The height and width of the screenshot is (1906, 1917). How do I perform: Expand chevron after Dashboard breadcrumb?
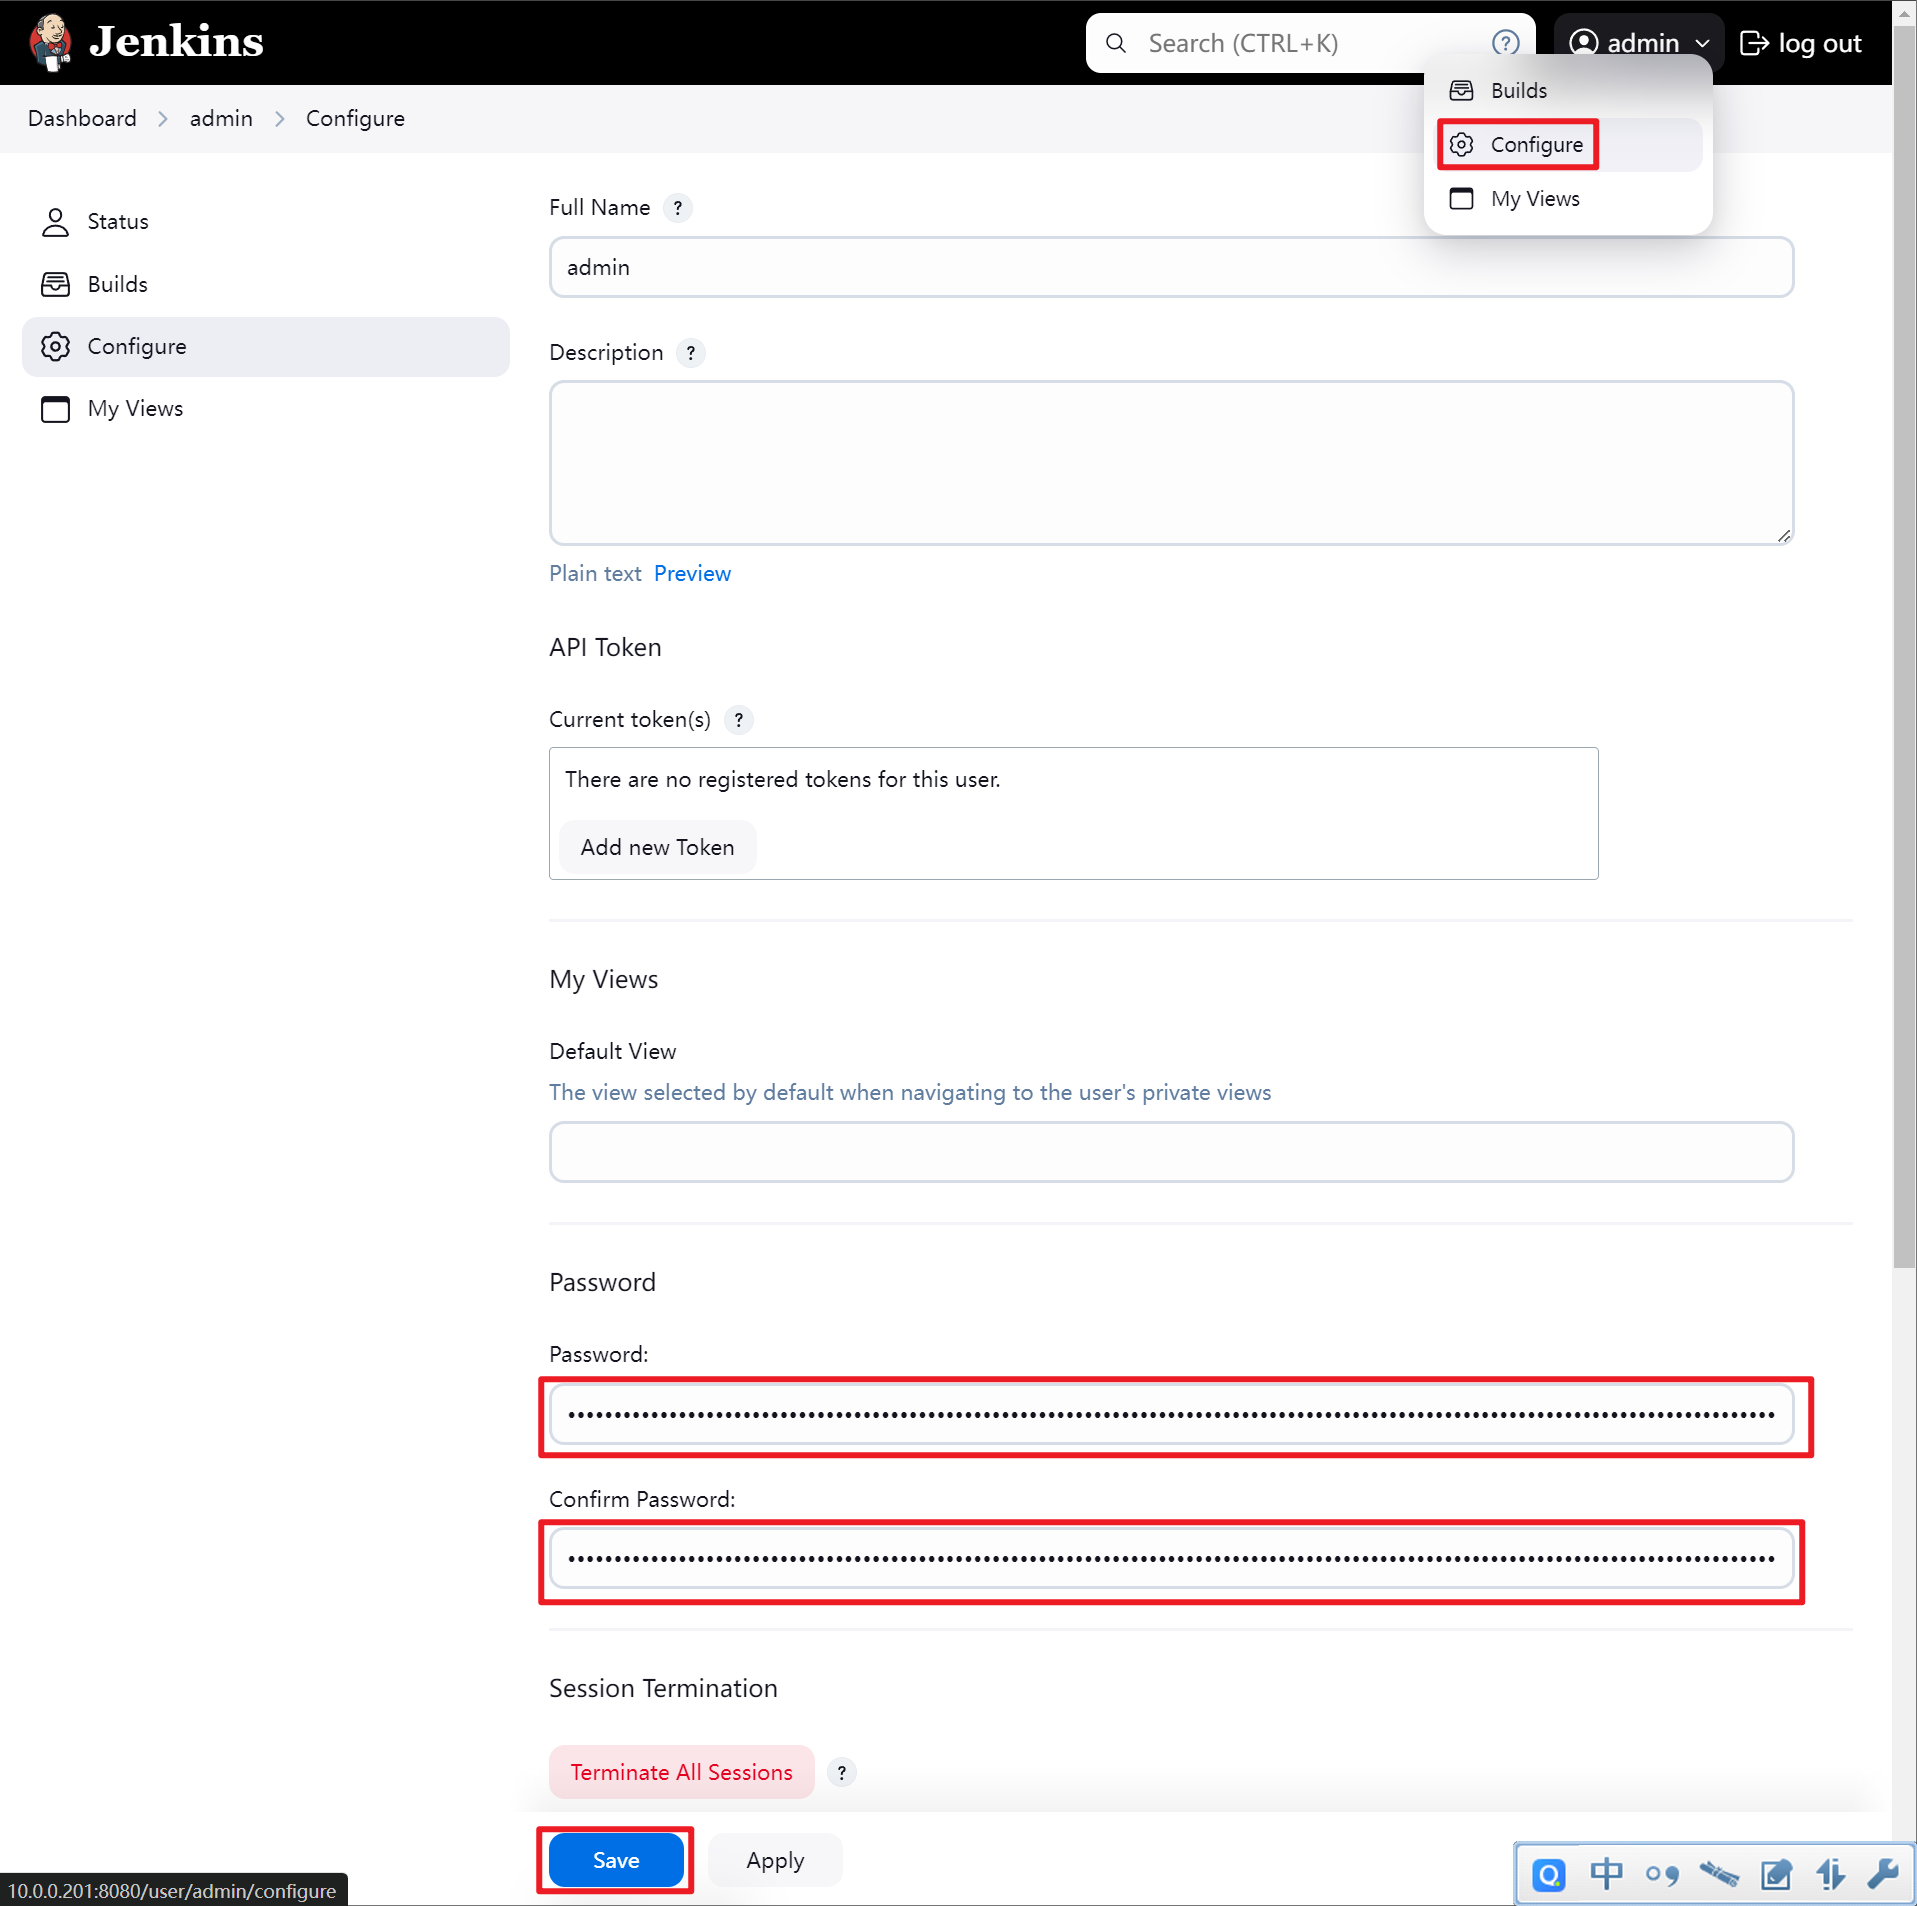163,119
